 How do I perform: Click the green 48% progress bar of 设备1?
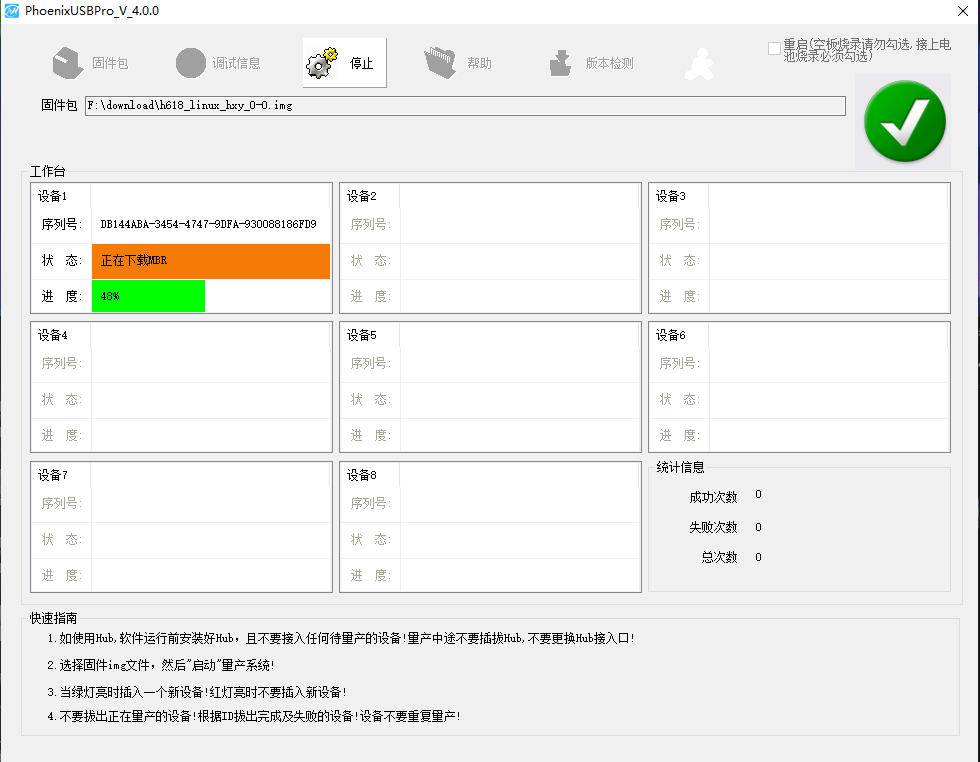[148, 296]
